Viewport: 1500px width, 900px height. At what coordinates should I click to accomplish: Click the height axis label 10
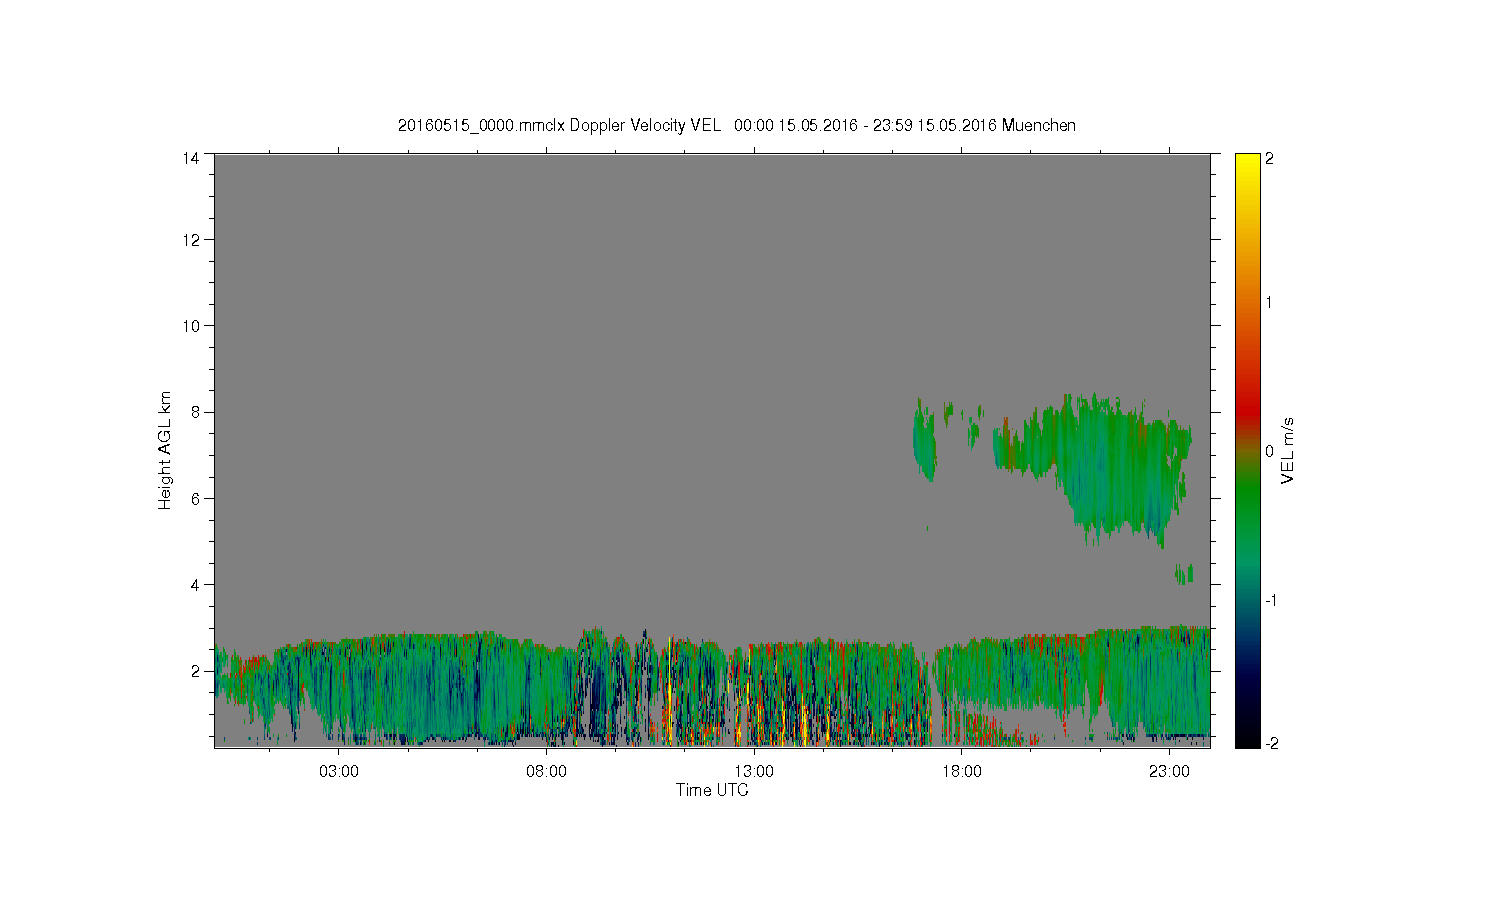(x=190, y=326)
